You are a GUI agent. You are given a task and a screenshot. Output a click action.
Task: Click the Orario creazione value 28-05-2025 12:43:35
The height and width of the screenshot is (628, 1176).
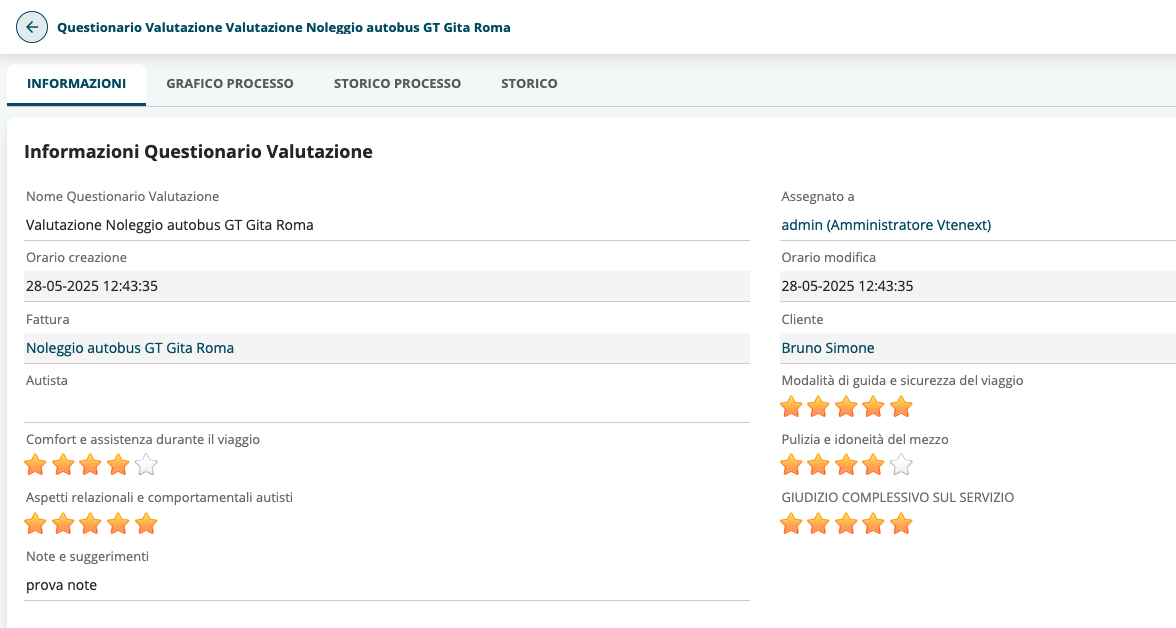[x=92, y=286]
